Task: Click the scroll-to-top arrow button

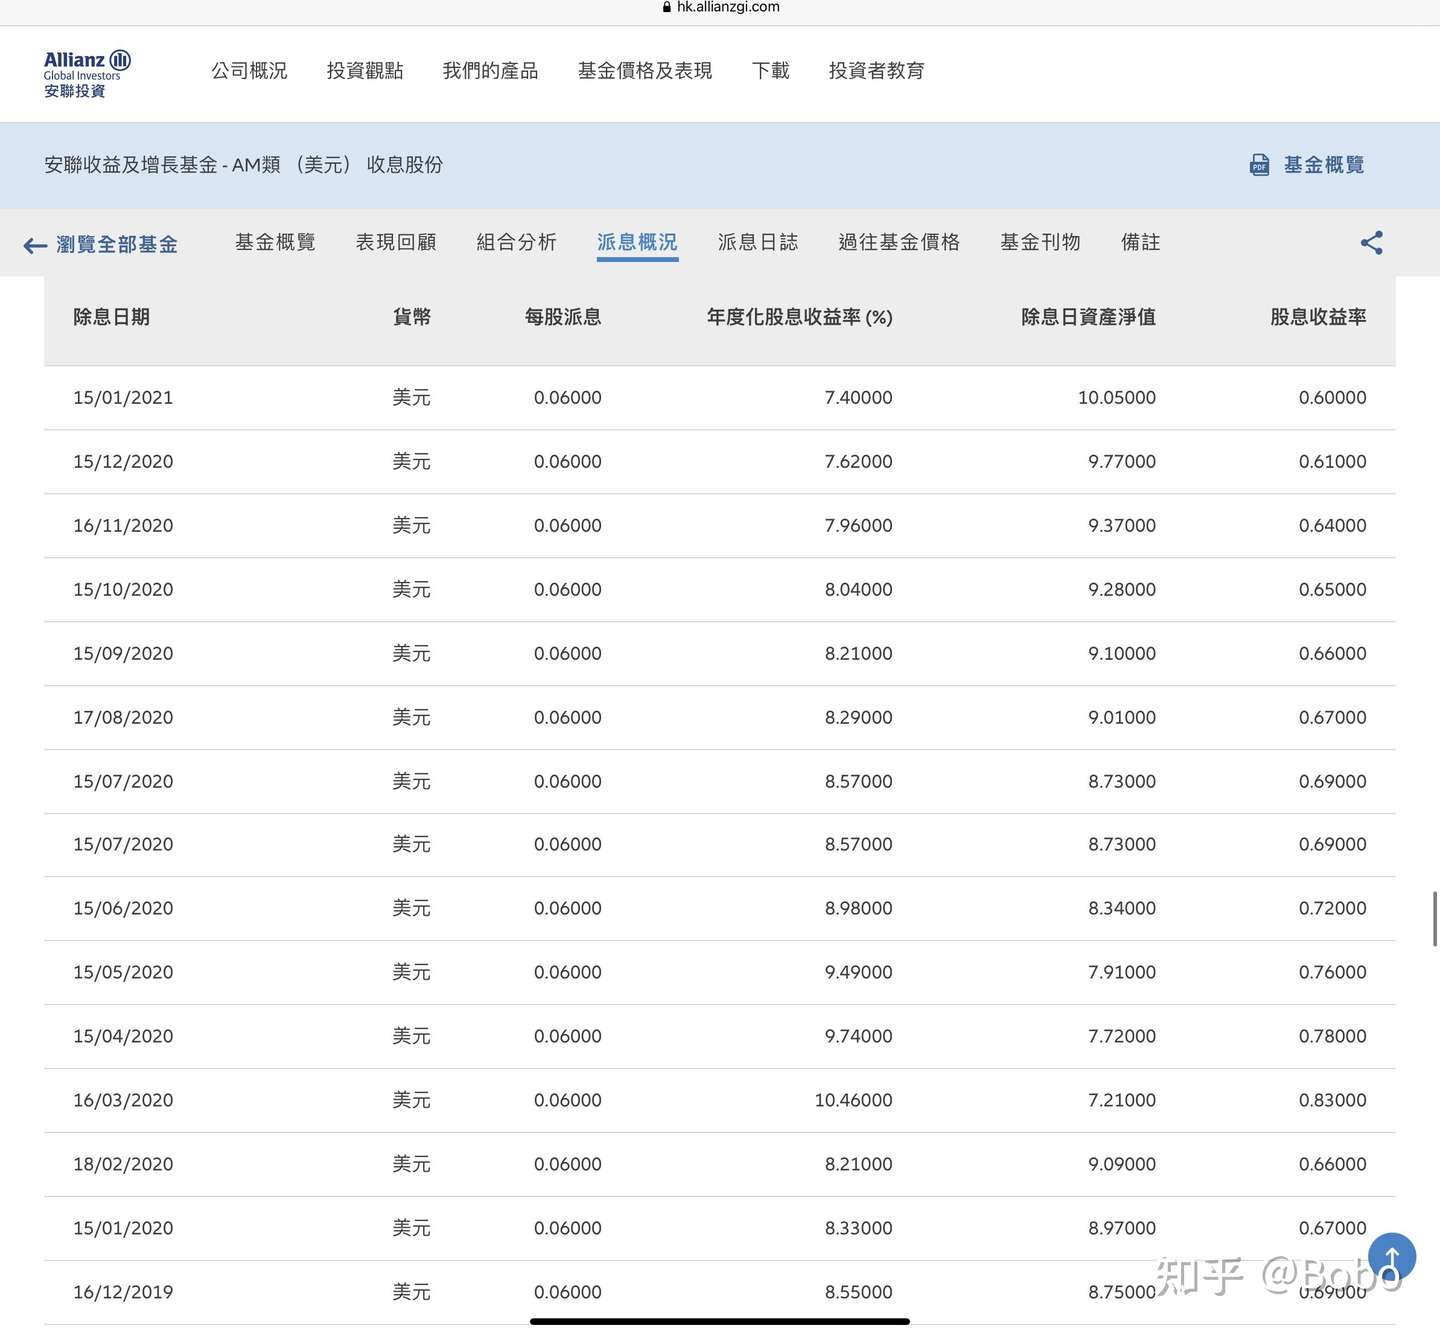Action: 1392,1257
